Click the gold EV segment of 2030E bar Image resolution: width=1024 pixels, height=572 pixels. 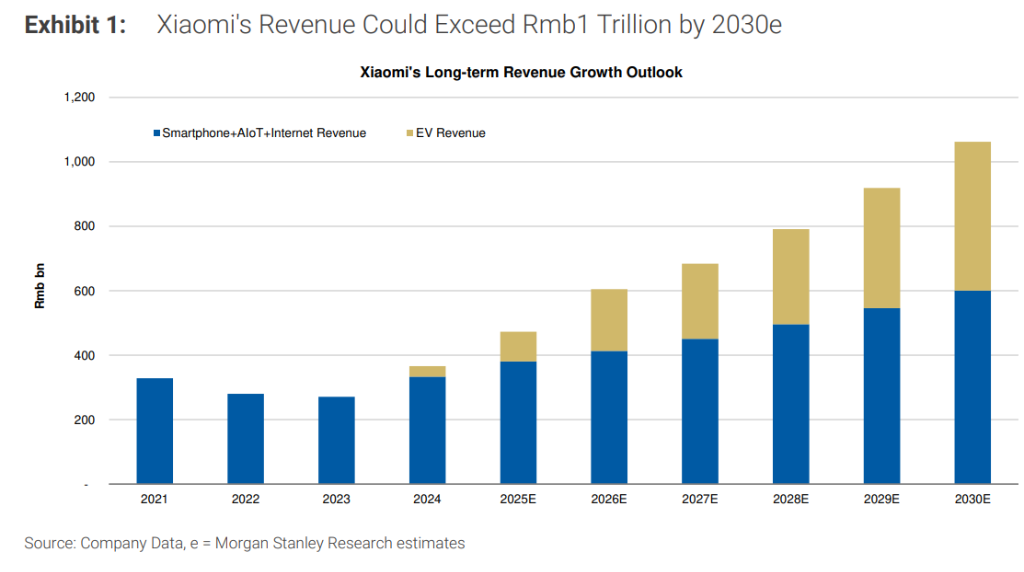(x=972, y=216)
